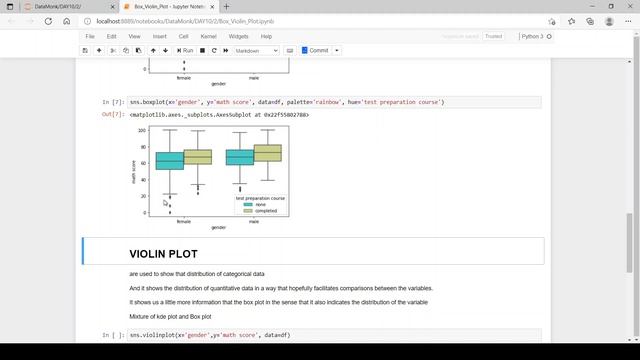640x360 pixels.
Task: Open the tab actions menu icon
Action: pyautogui.click(x=10, y=7)
